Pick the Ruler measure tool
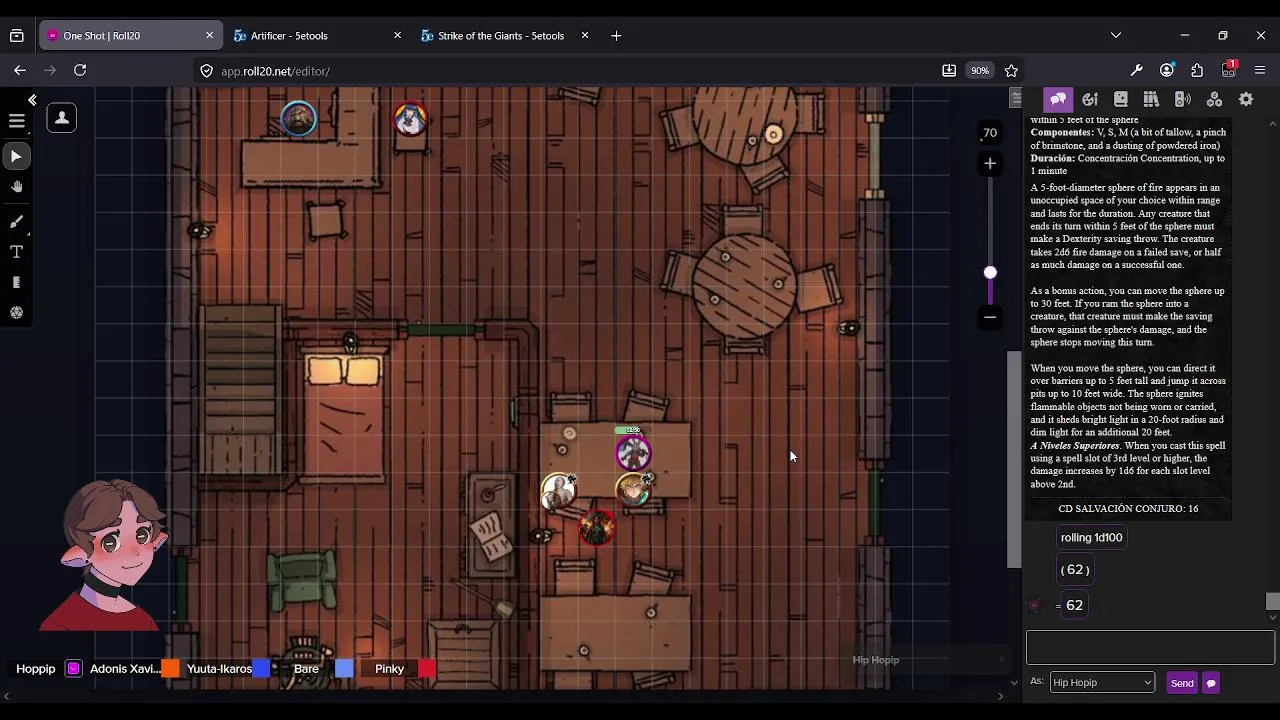 [x=16, y=283]
